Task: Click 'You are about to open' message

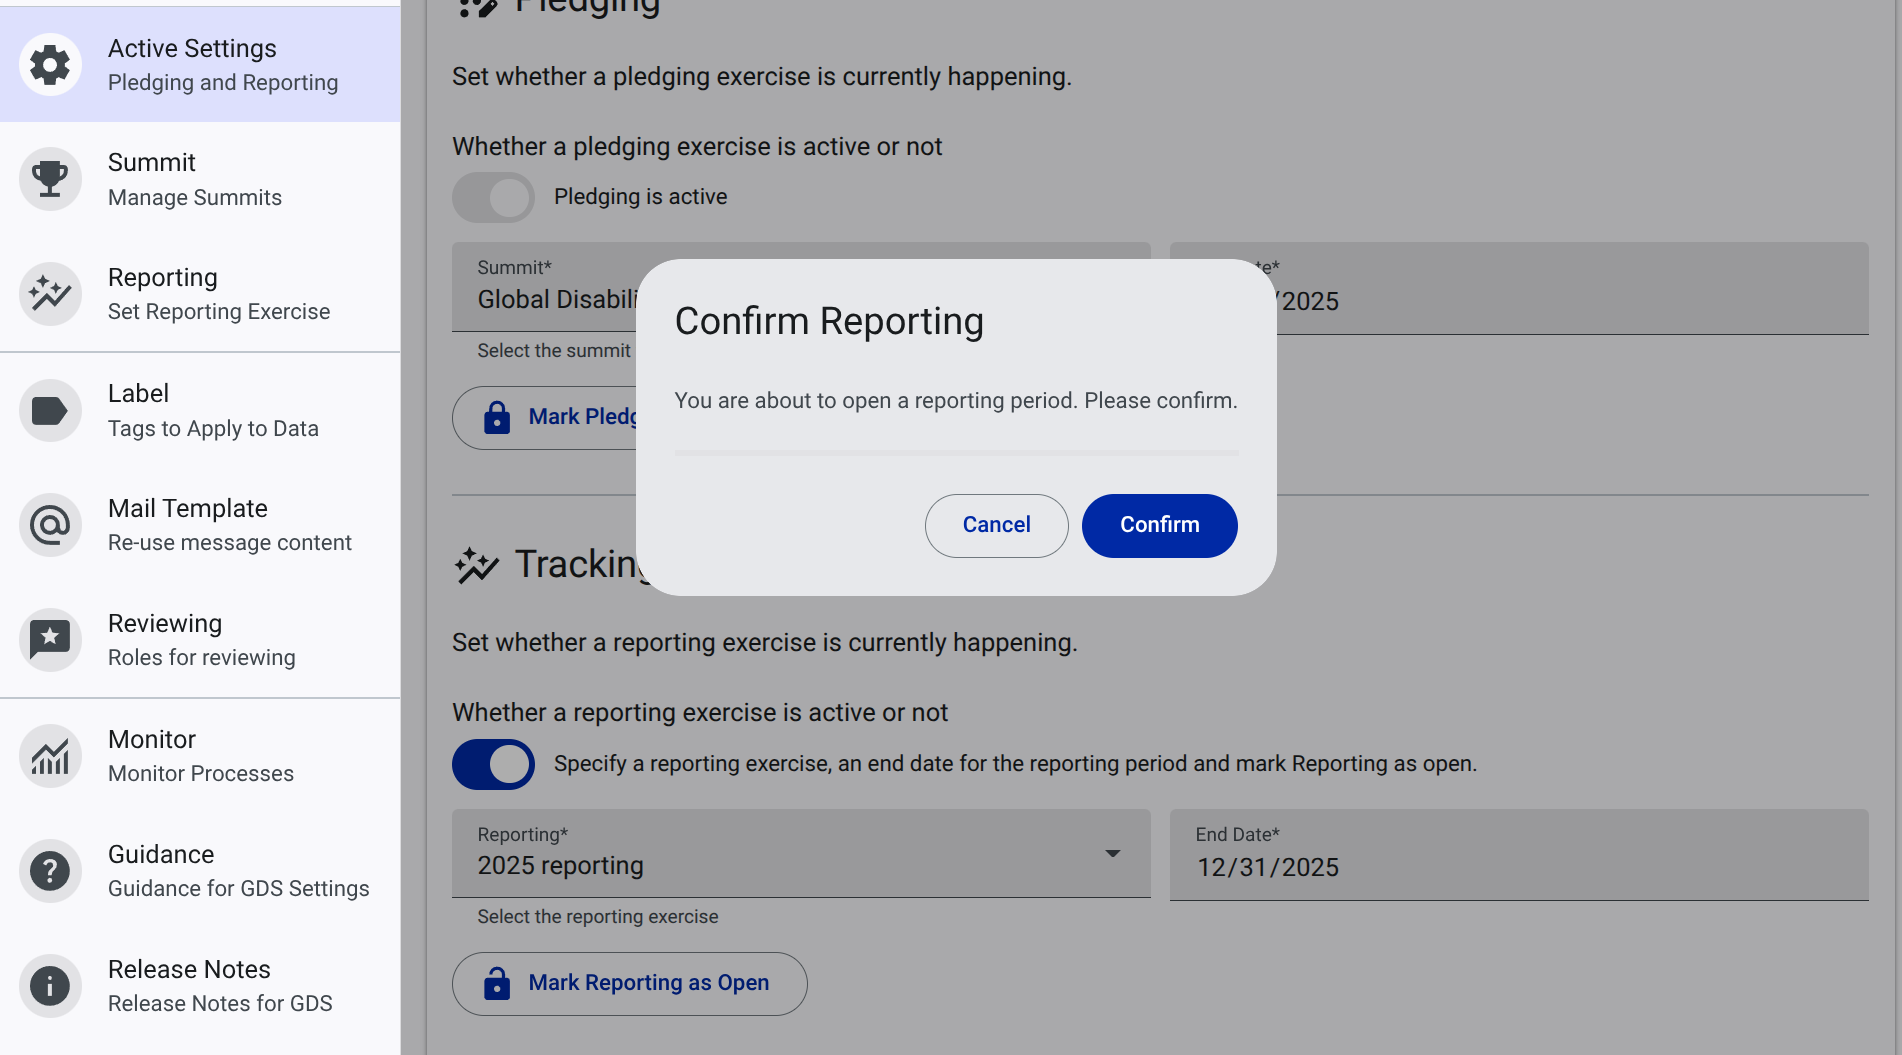Action: click(x=956, y=401)
